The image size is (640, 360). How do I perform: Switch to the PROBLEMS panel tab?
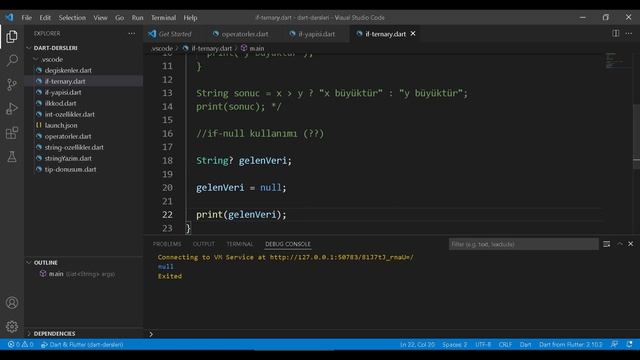coord(167,244)
